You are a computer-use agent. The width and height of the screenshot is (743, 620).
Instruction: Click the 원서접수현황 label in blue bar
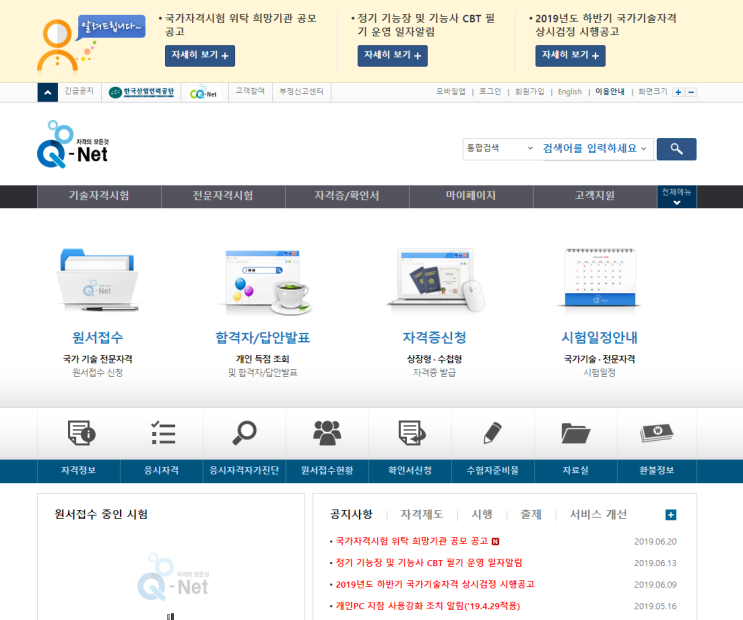click(x=327, y=470)
